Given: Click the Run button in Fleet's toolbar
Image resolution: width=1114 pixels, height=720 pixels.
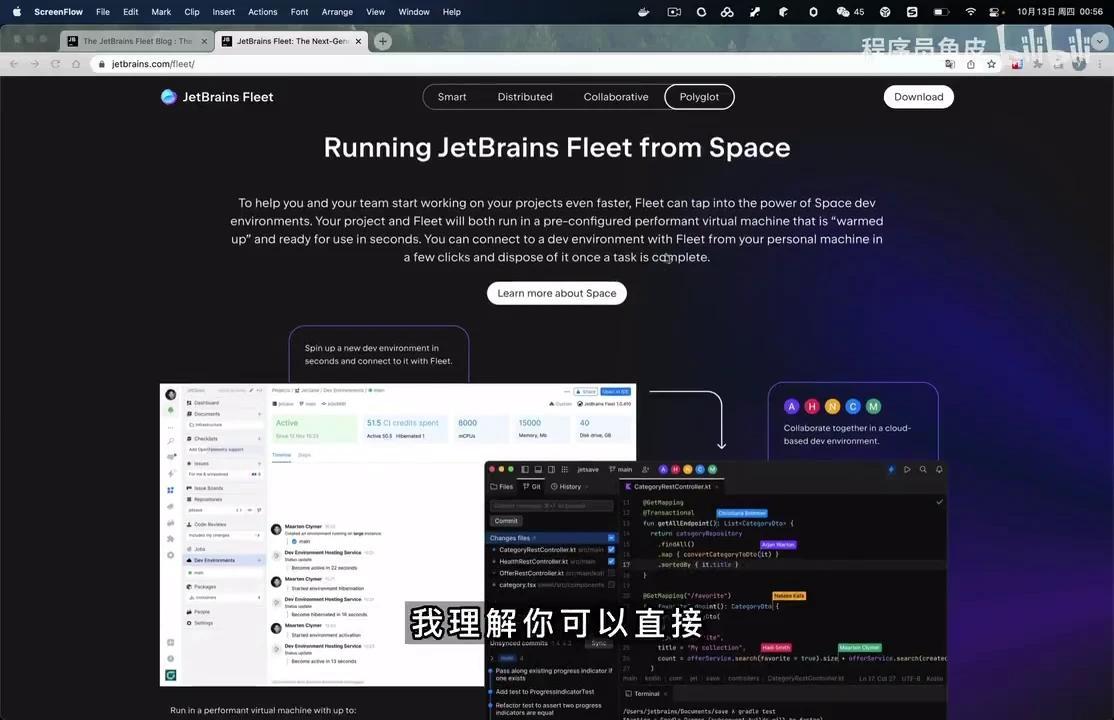Looking at the screenshot, I should tap(908, 469).
